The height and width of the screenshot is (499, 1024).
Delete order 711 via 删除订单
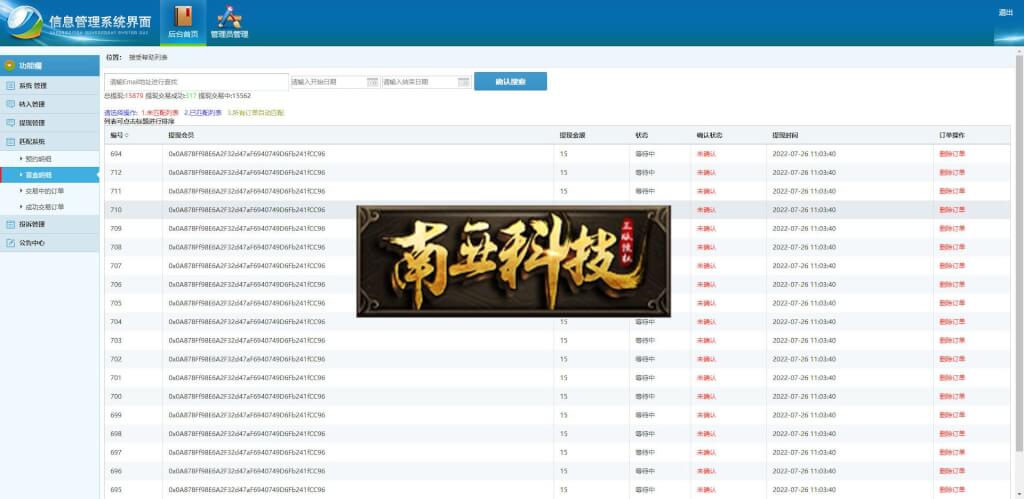952,191
